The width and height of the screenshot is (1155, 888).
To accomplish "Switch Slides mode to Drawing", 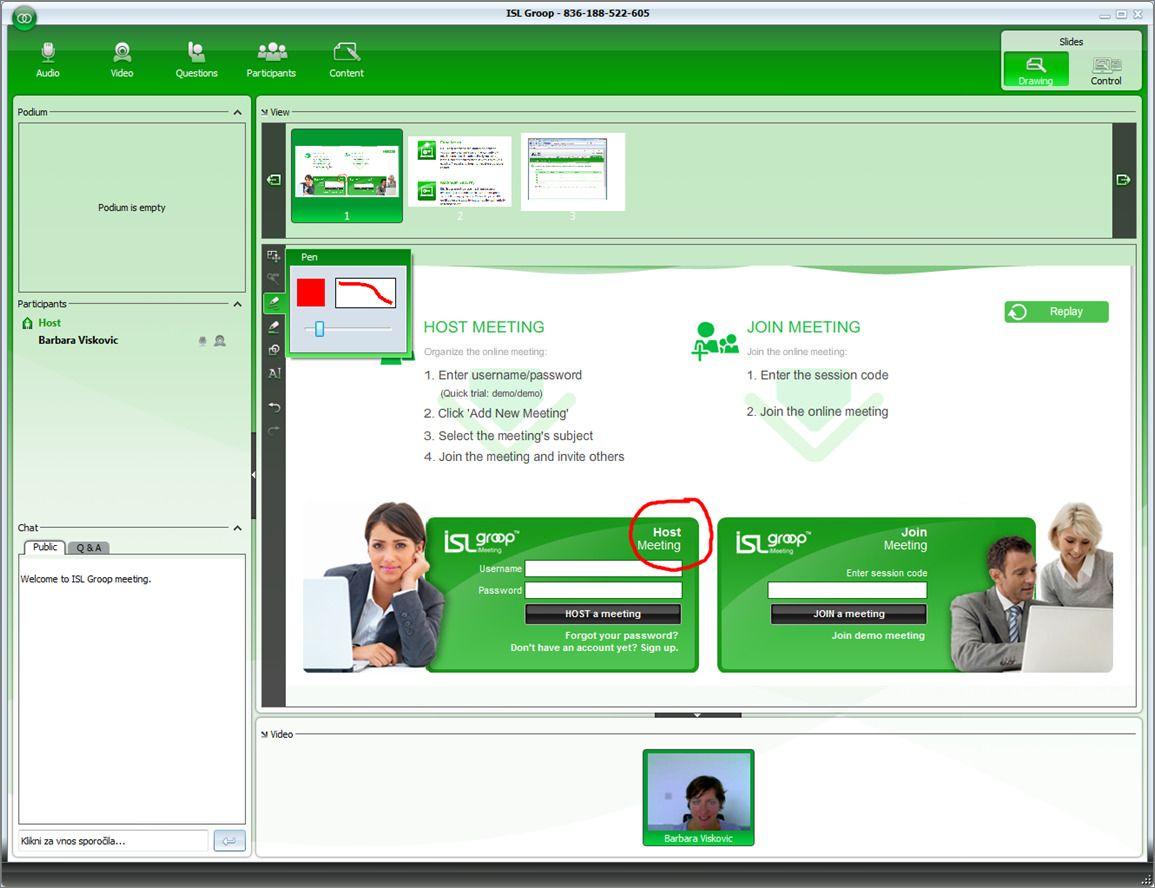I will tap(1036, 70).
